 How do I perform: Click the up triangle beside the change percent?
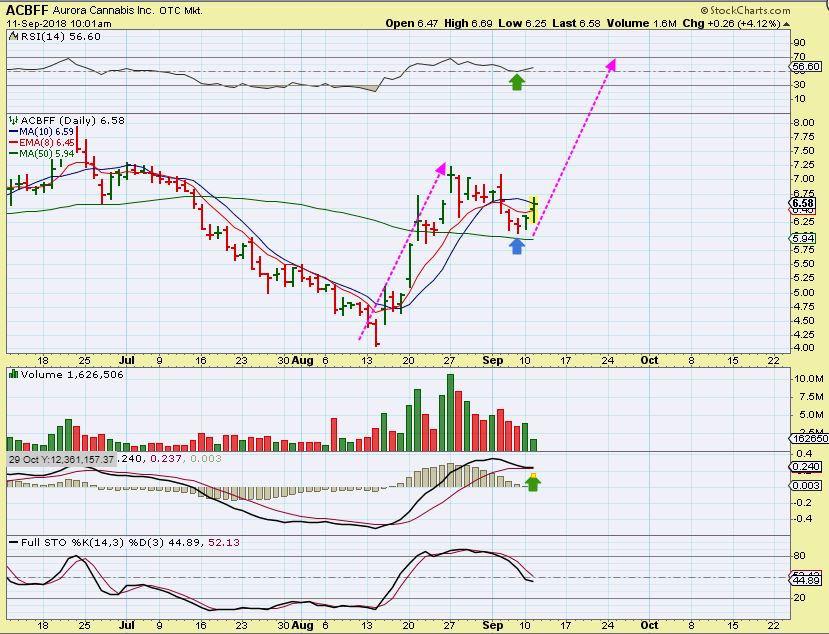pos(787,24)
